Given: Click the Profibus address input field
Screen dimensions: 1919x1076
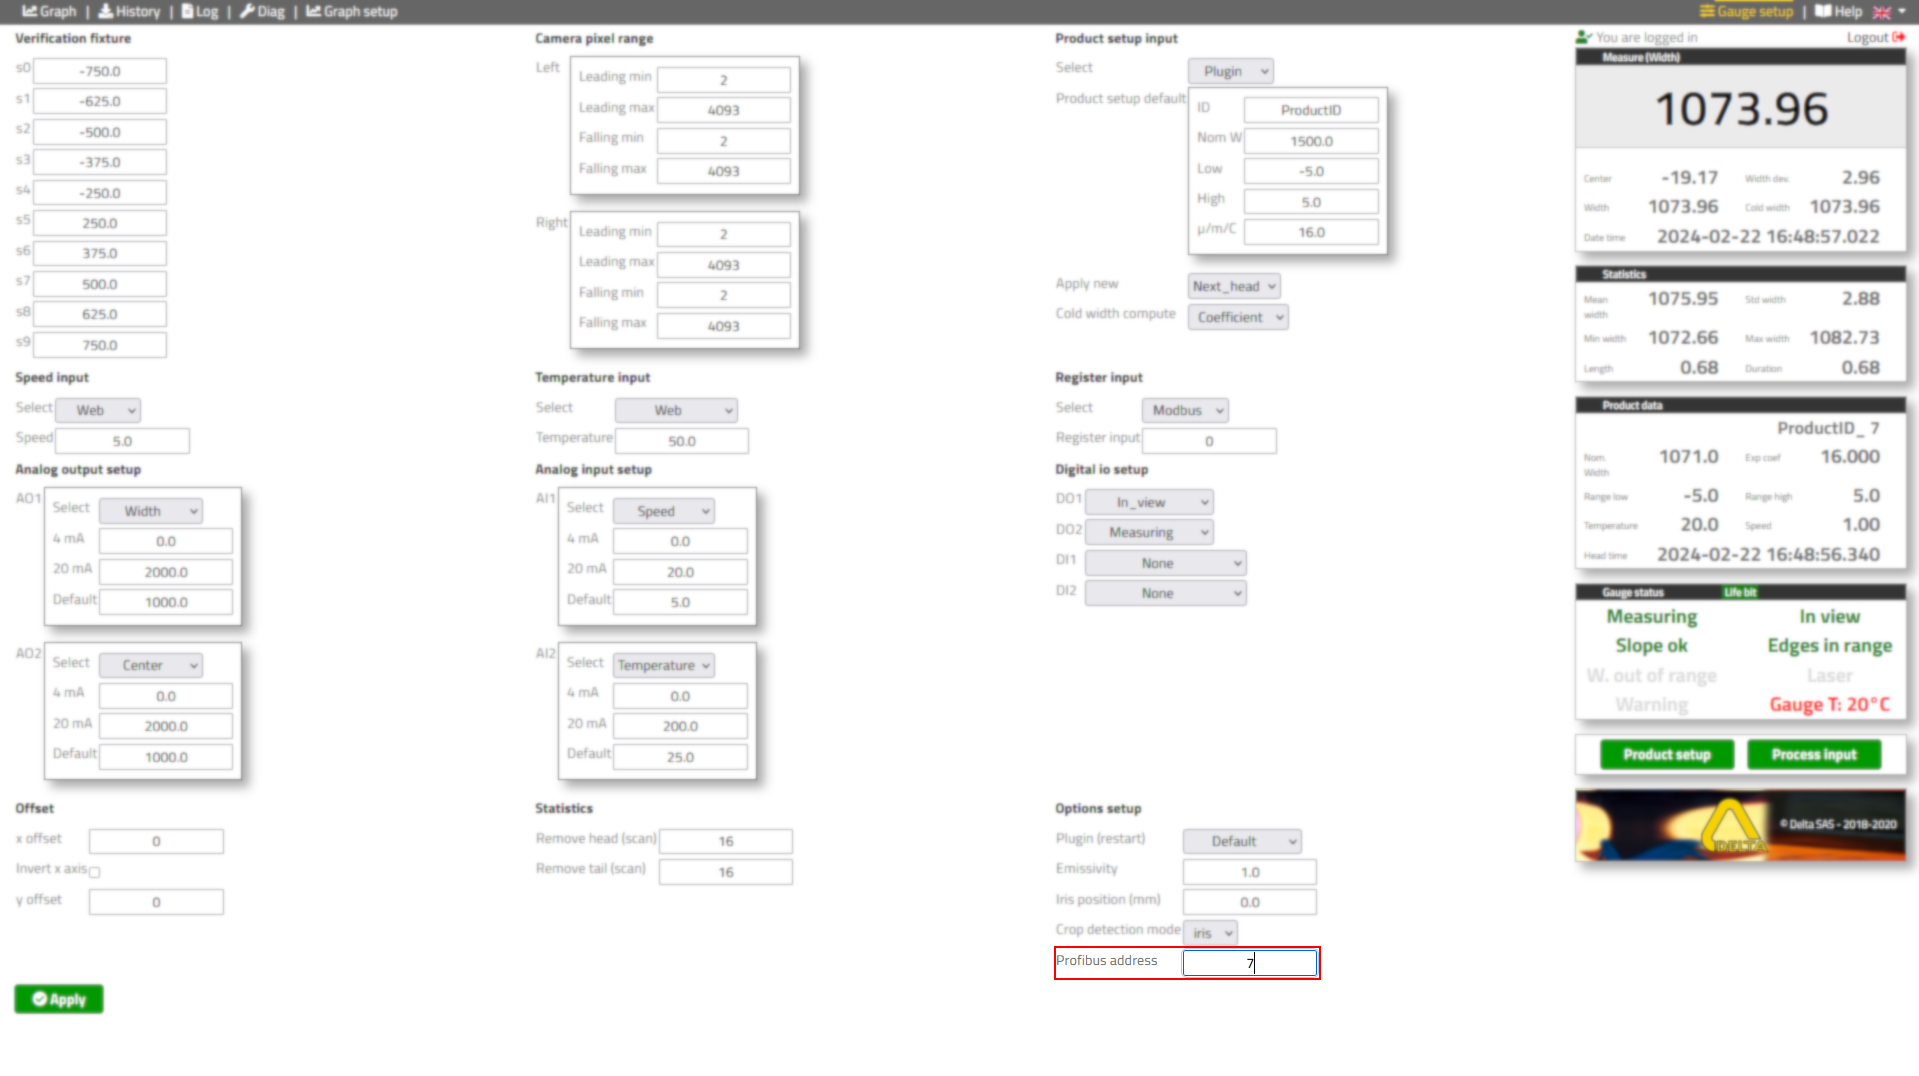Looking at the screenshot, I should 1249,963.
